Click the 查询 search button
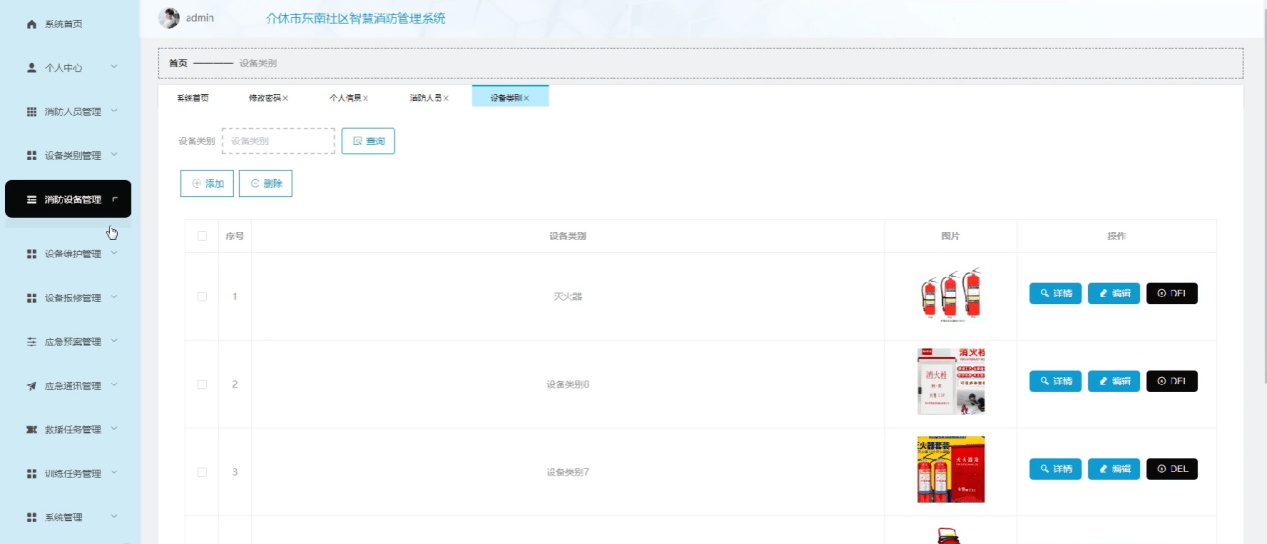 point(368,141)
